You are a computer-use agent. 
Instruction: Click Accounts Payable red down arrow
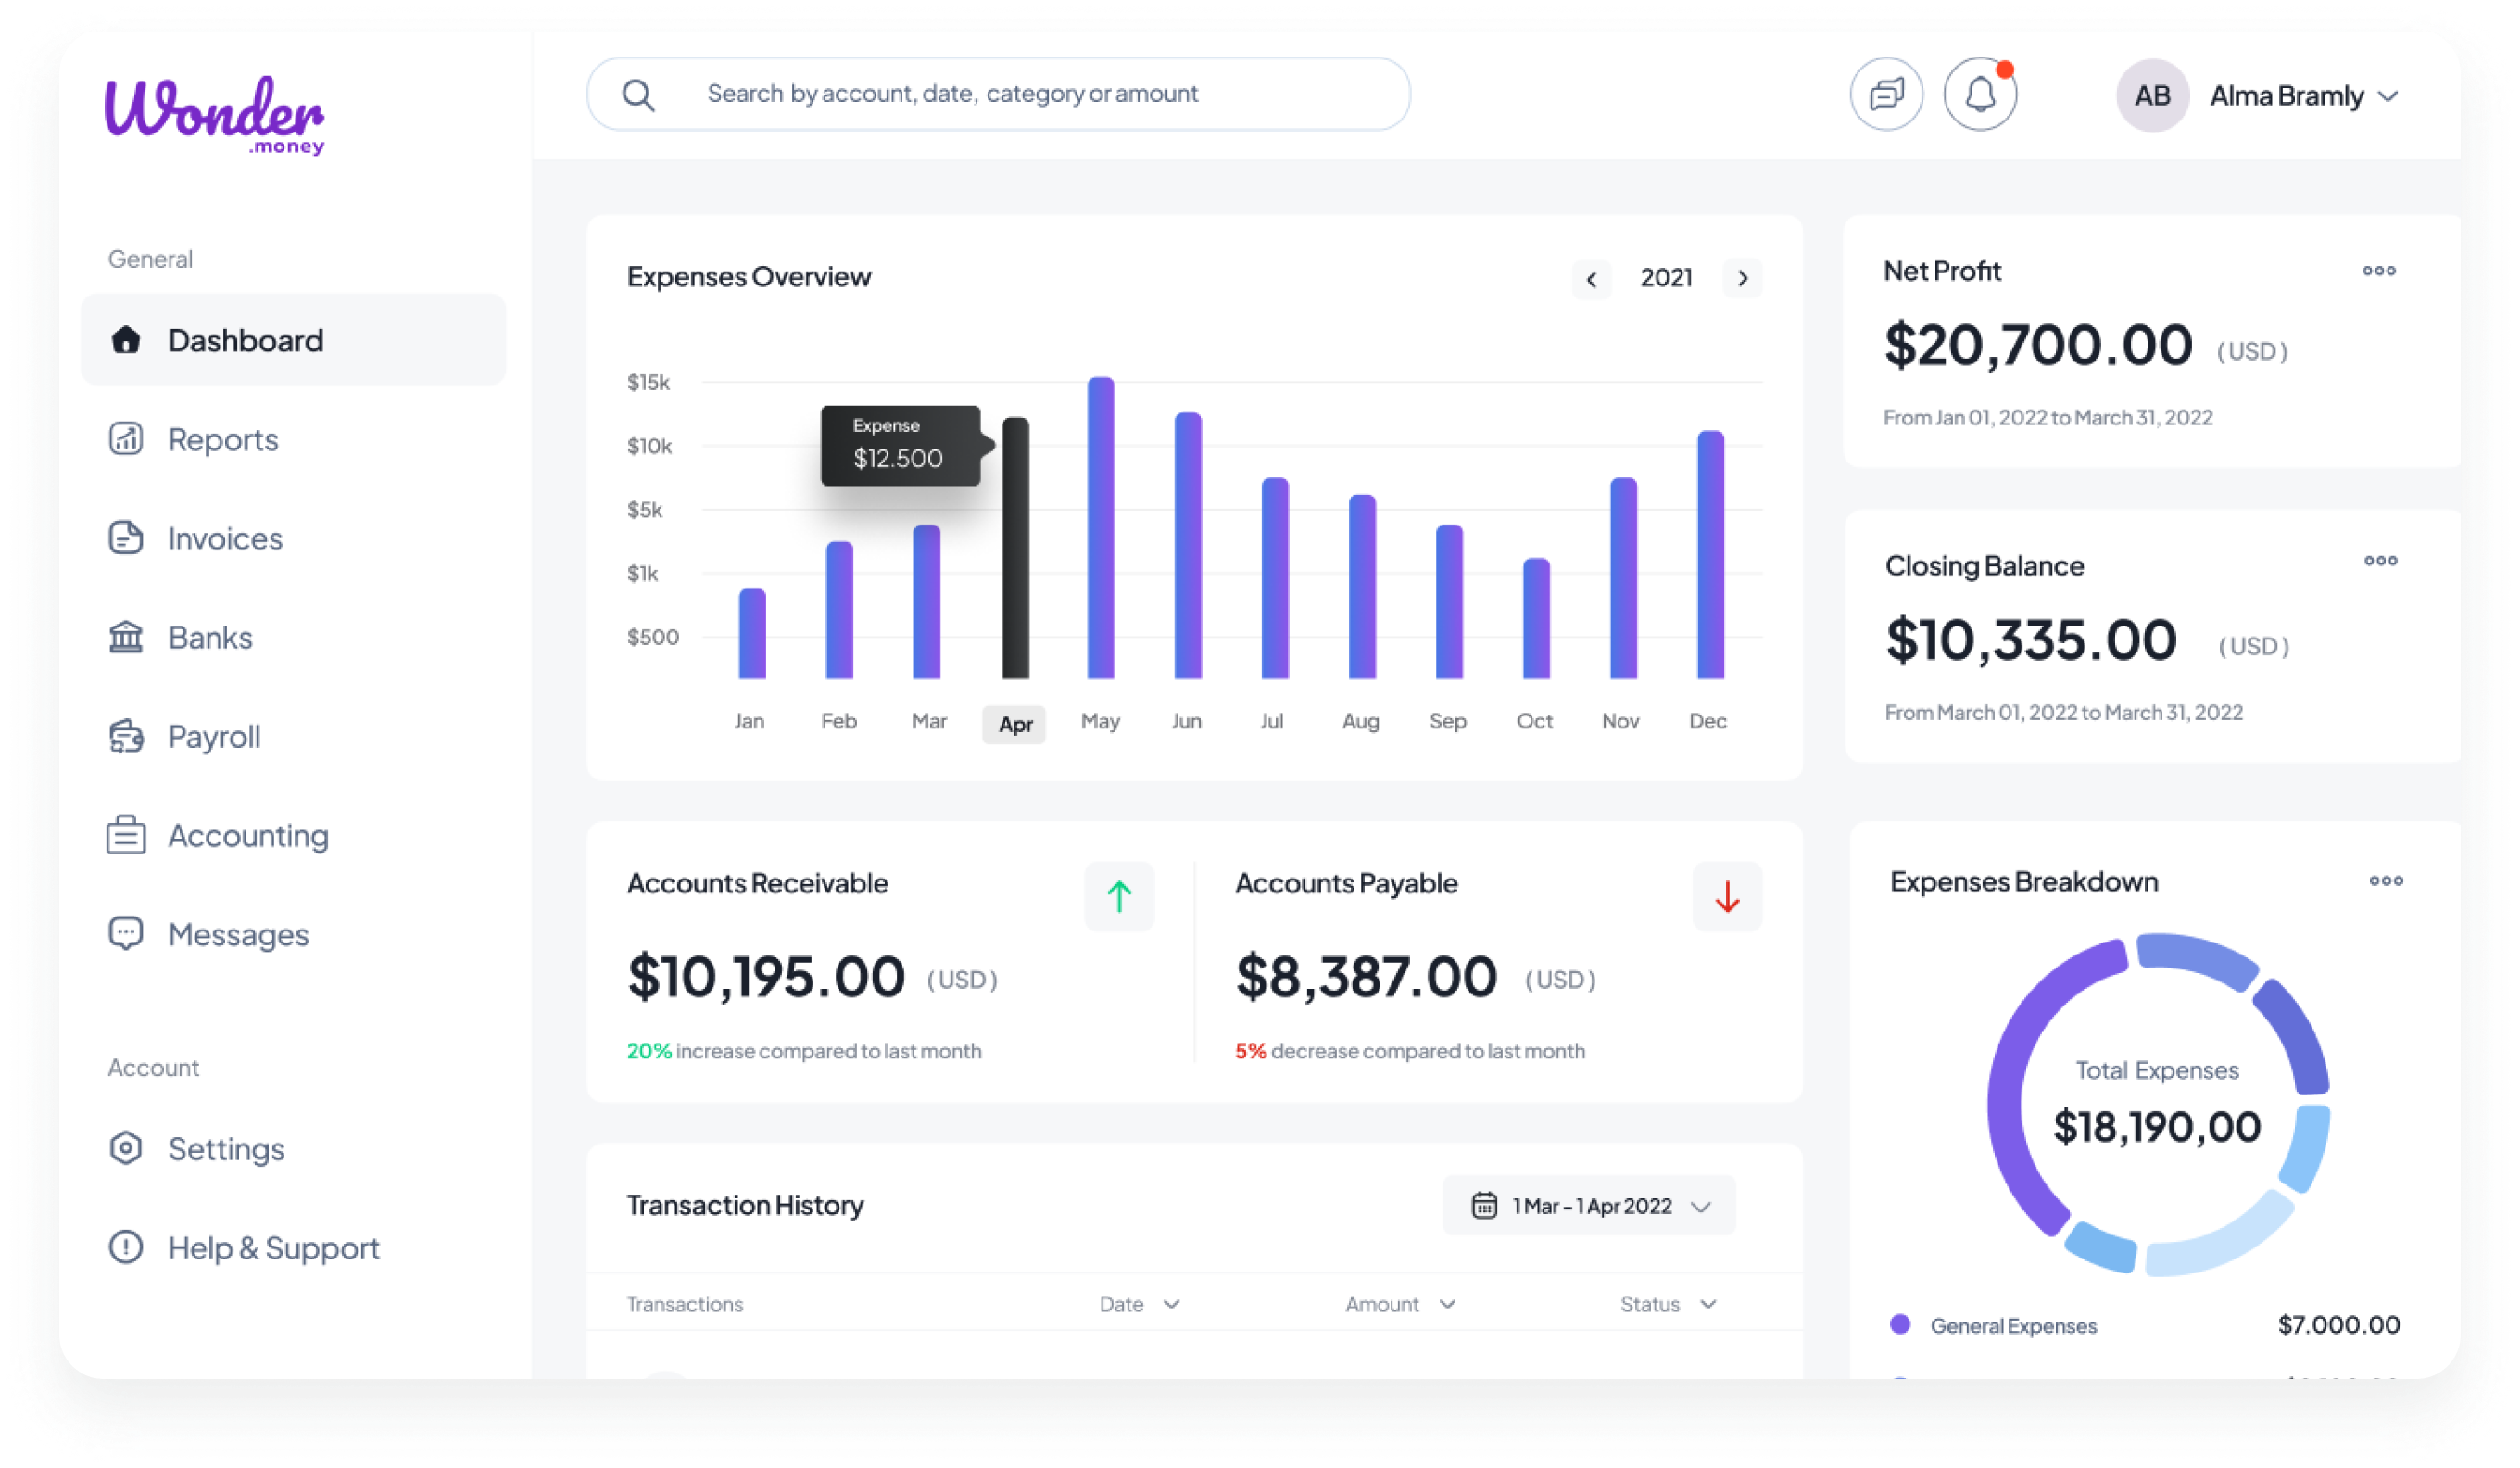[x=1727, y=896]
